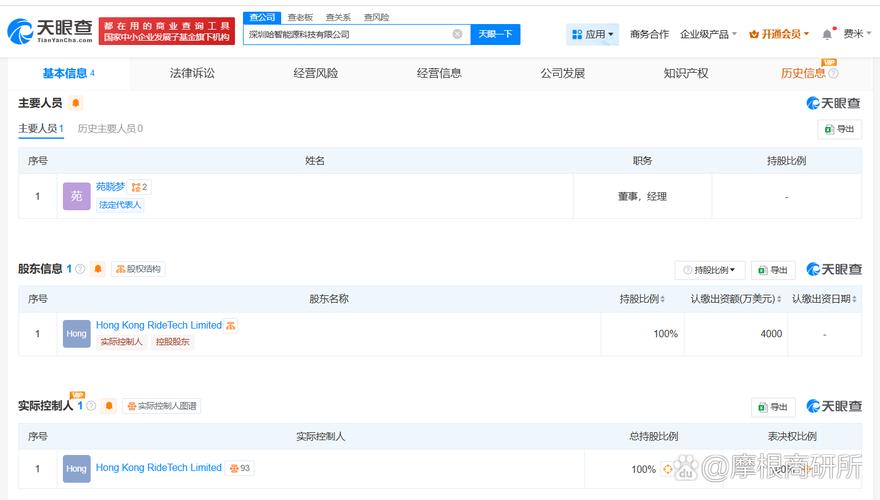The height and width of the screenshot is (500, 880).
Task: Click the 4000 subscribed capital value
Action: point(771,334)
